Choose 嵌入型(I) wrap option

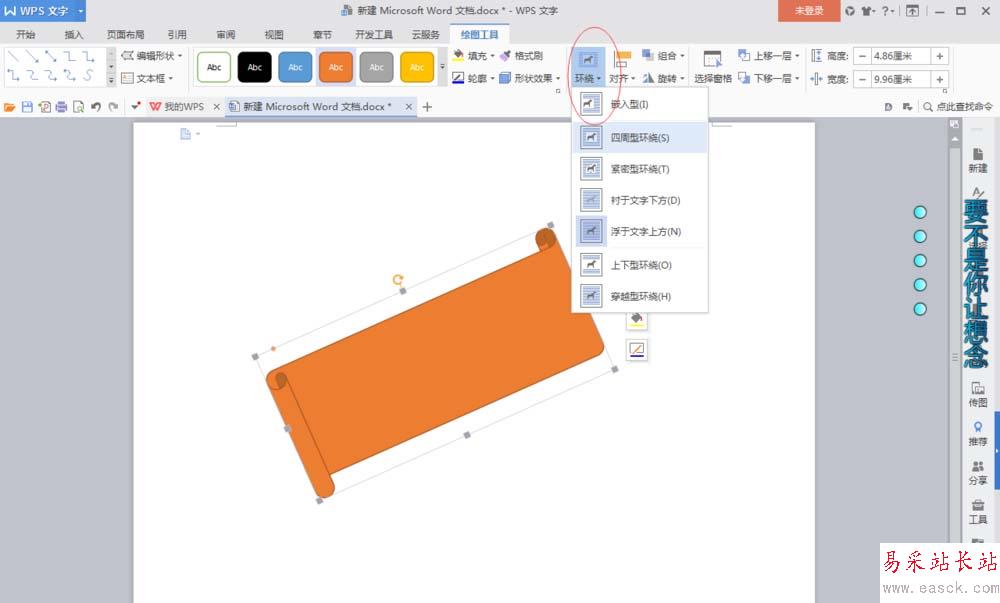[x=640, y=104]
